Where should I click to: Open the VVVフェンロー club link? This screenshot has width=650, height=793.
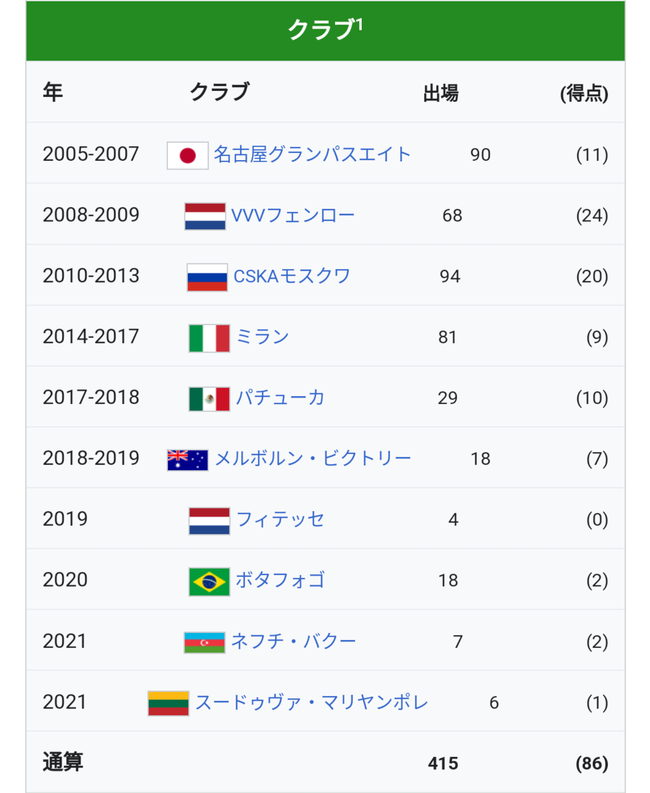(x=293, y=215)
